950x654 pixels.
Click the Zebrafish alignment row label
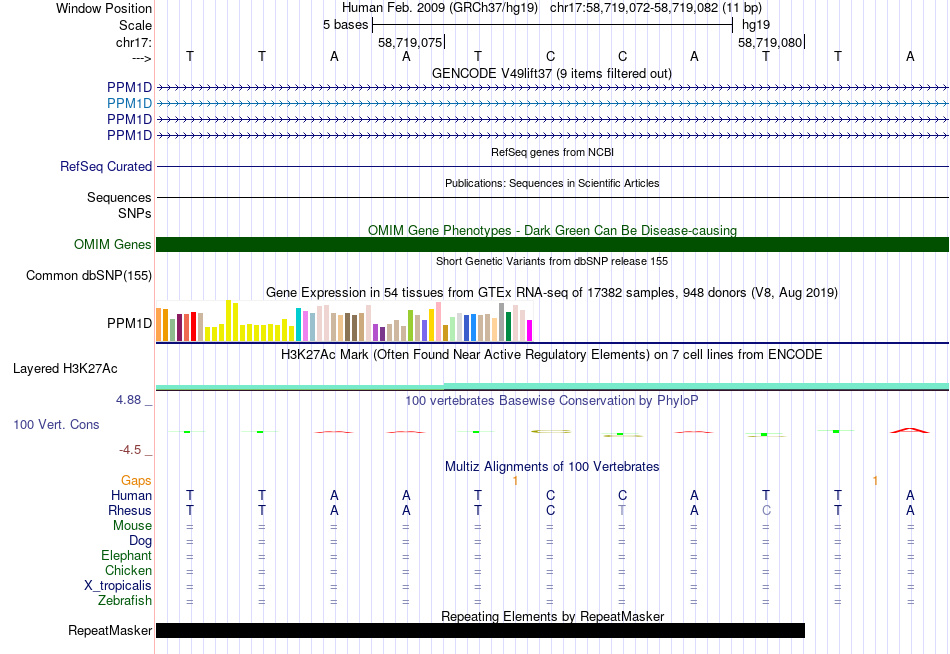(125, 601)
